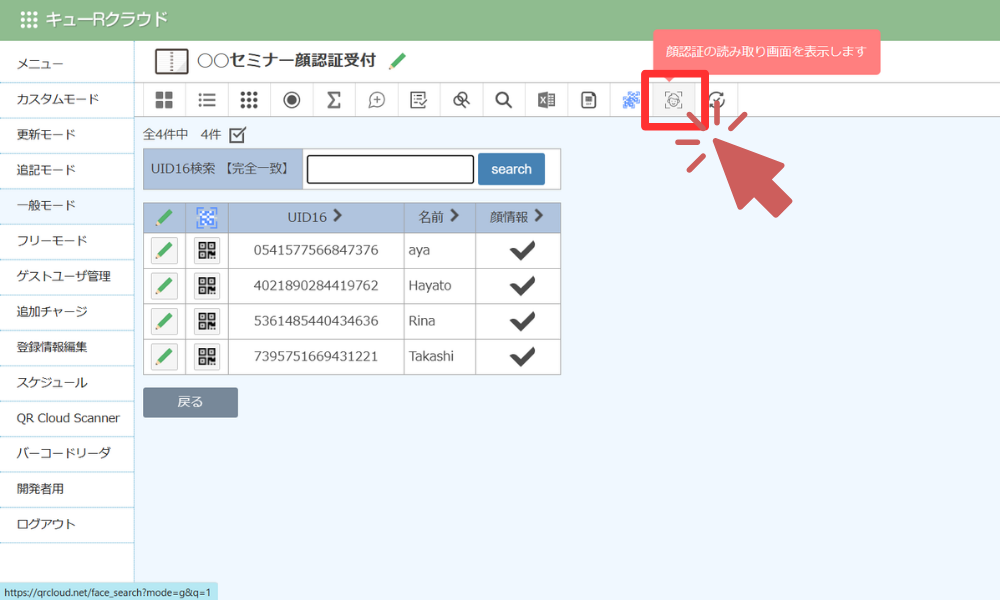Click the face info checkmark for Rina

tap(522, 321)
